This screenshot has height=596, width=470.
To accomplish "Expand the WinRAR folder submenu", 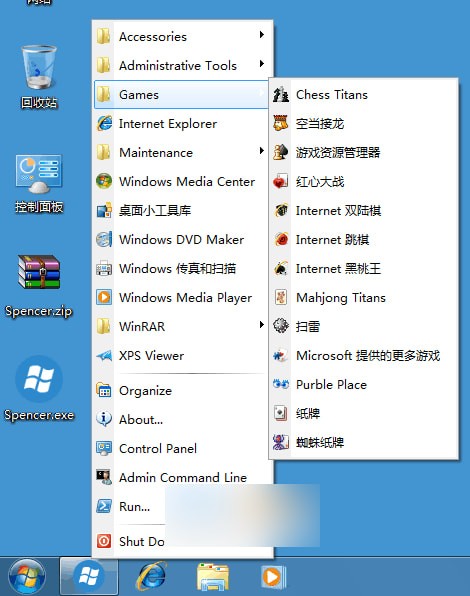I will tap(181, 327).
